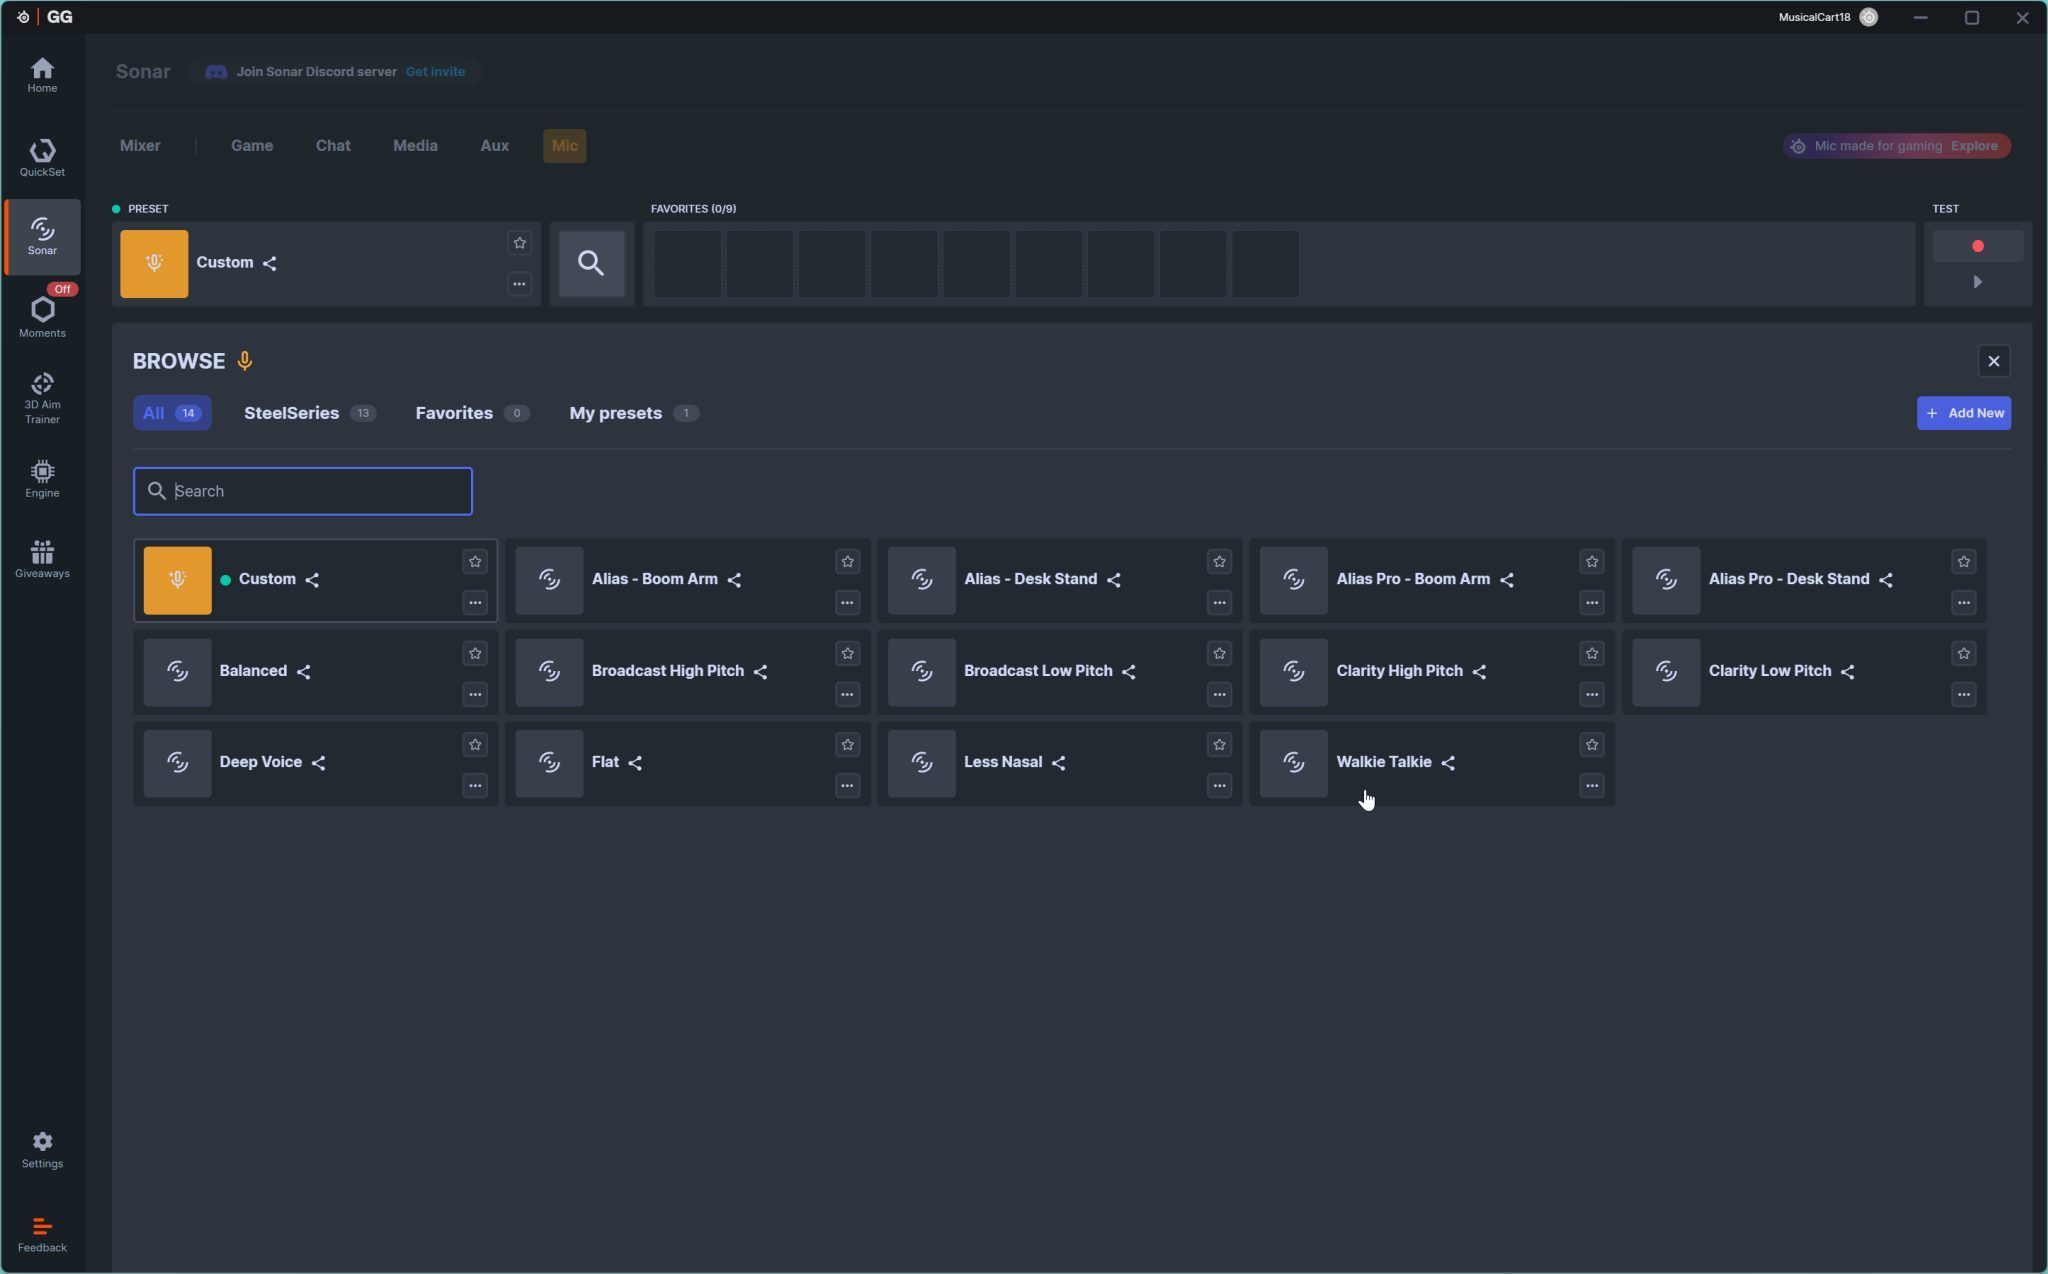Select the SteelSeries presets tab
This screenshot has width=2048, height=1274.
(291, 413)
